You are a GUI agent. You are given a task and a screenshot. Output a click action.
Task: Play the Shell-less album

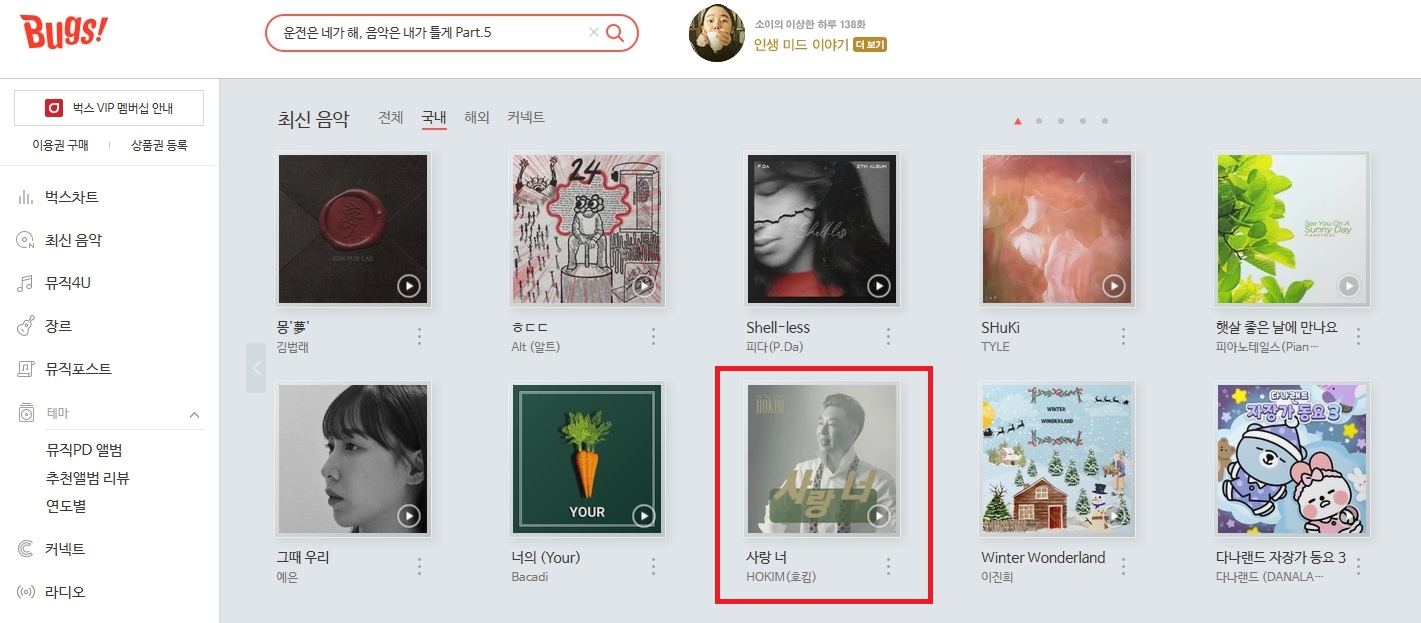click(x=878, y=286)
